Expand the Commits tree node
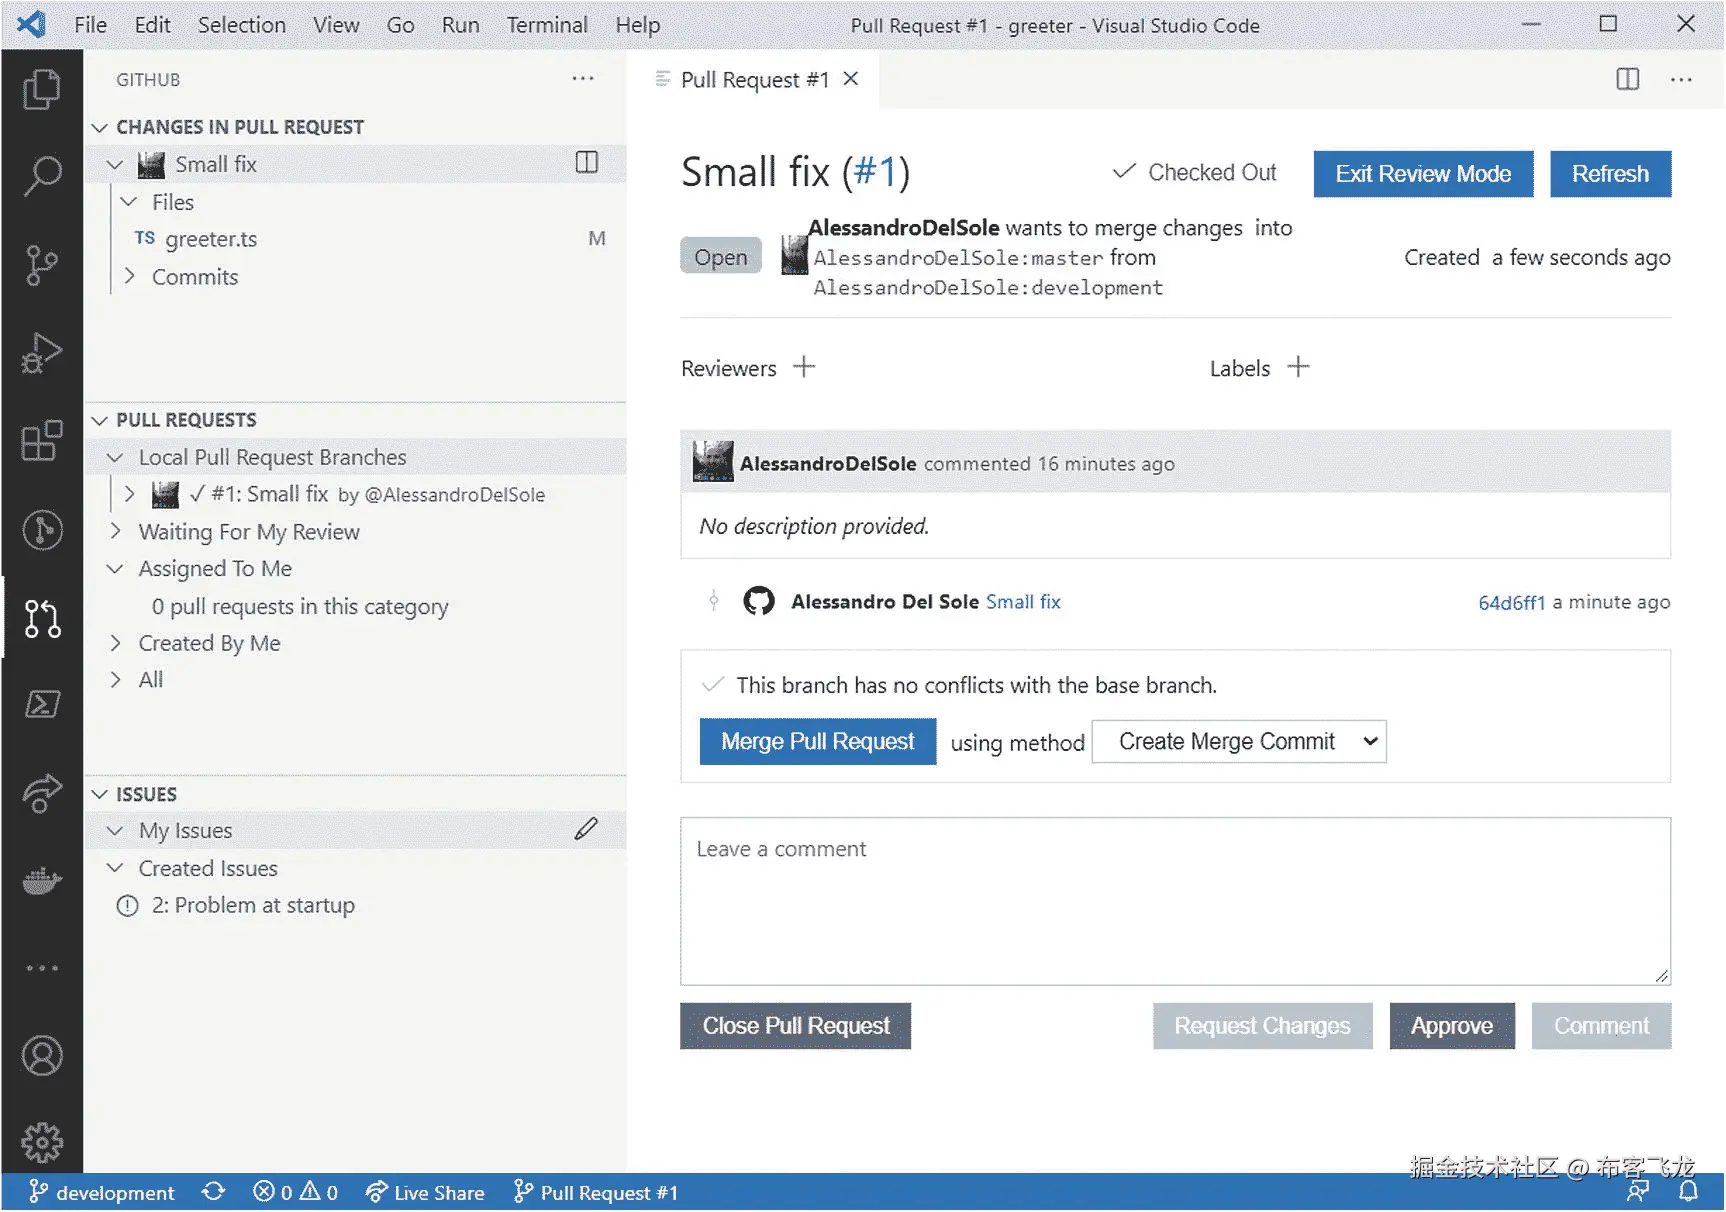The height and width of the screenshot is (1212, 1726). point(129,276)
